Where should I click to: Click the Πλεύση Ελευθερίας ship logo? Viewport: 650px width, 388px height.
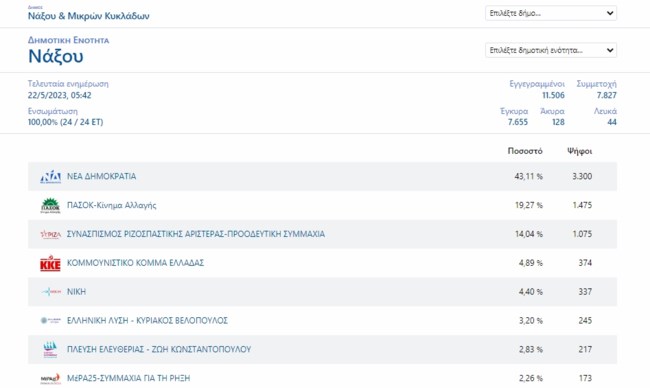tap(51, 349)
